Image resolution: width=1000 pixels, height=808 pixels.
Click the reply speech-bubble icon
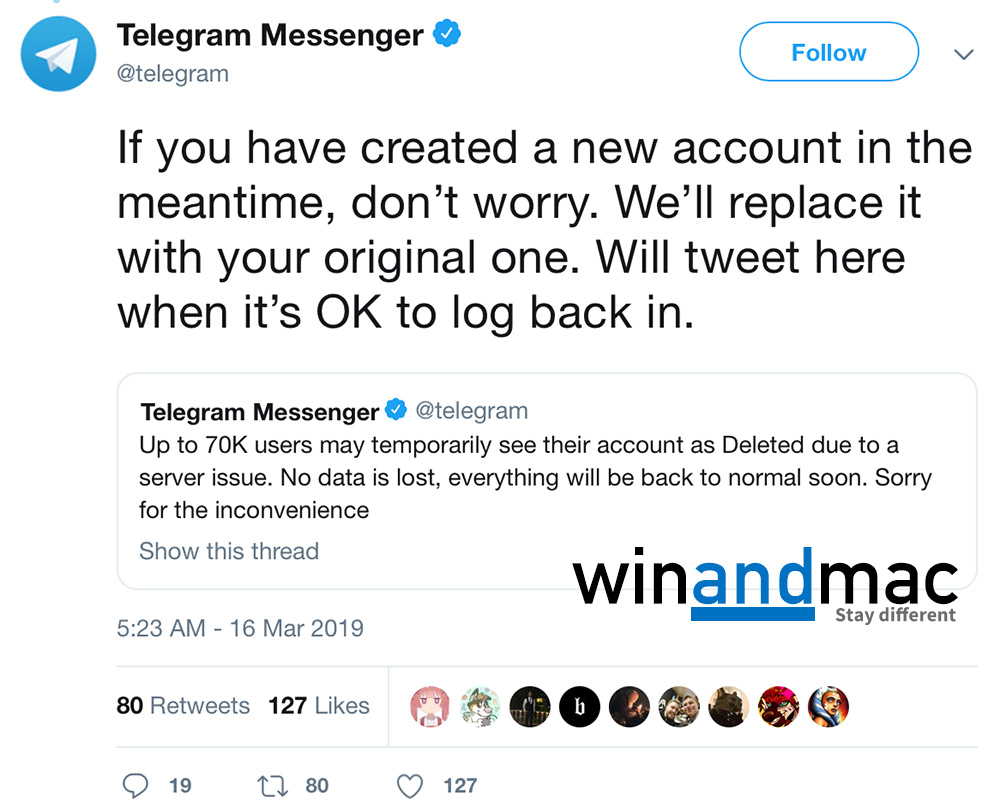point(139,785)
